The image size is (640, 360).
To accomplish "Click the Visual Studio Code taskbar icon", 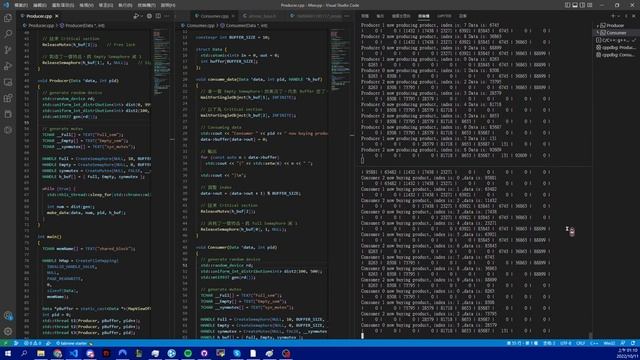I will (x=73, y=353).
